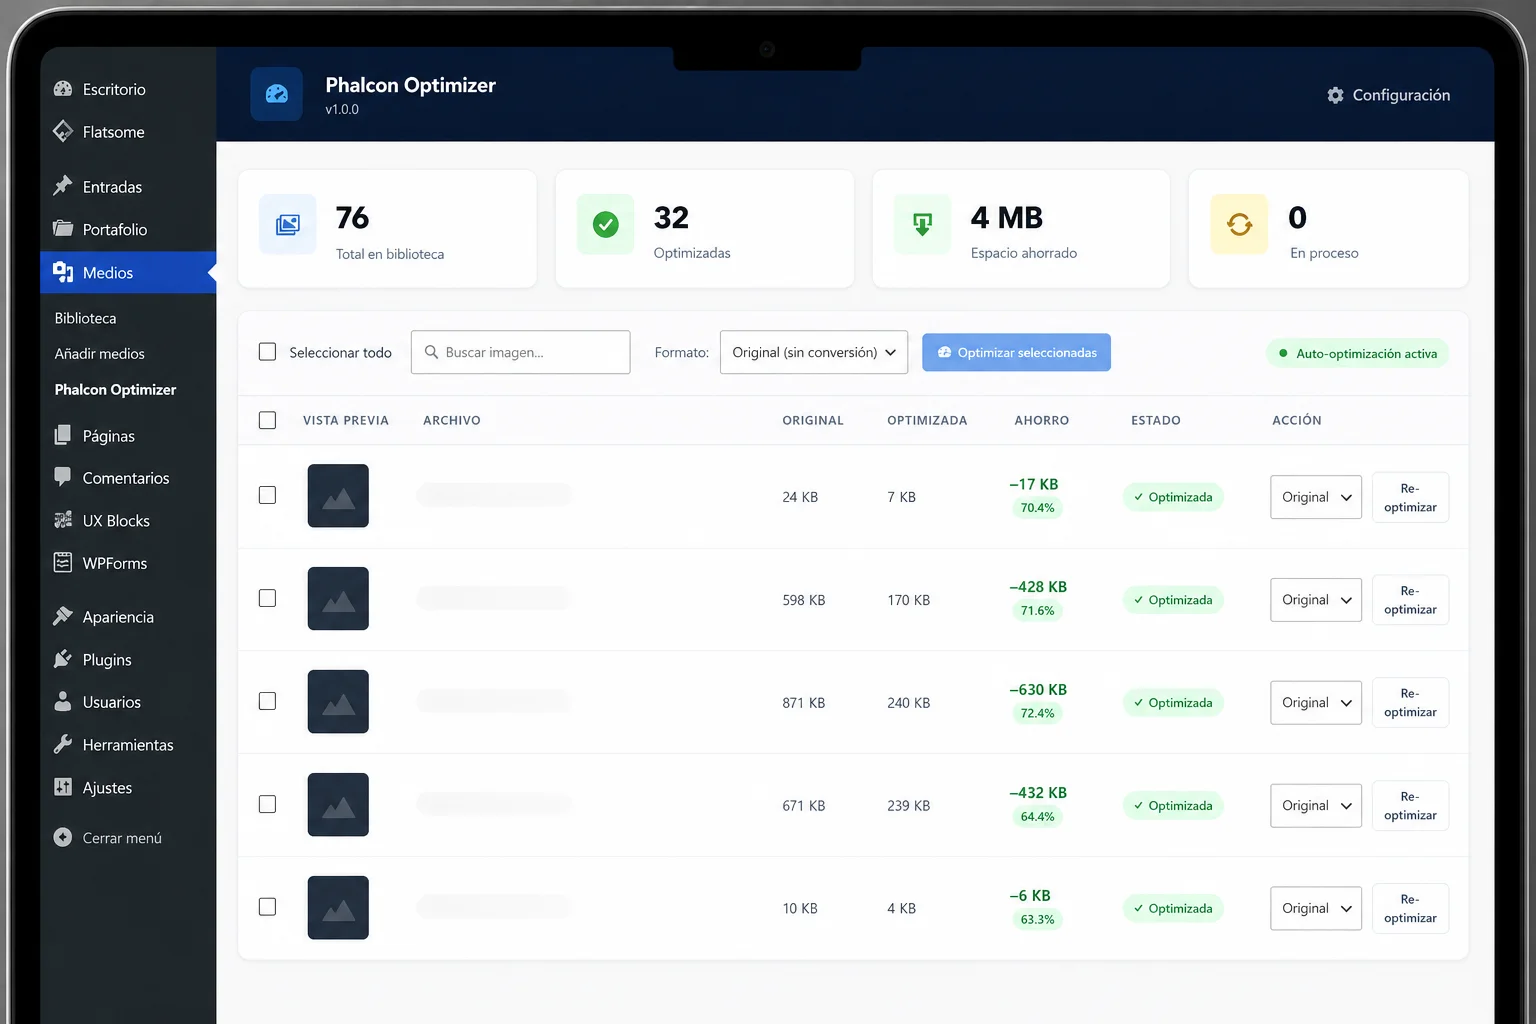Open Original dropdown in the 24 KB row
This screenshot has height=1024, width=1536.
tap(1316, 497)
